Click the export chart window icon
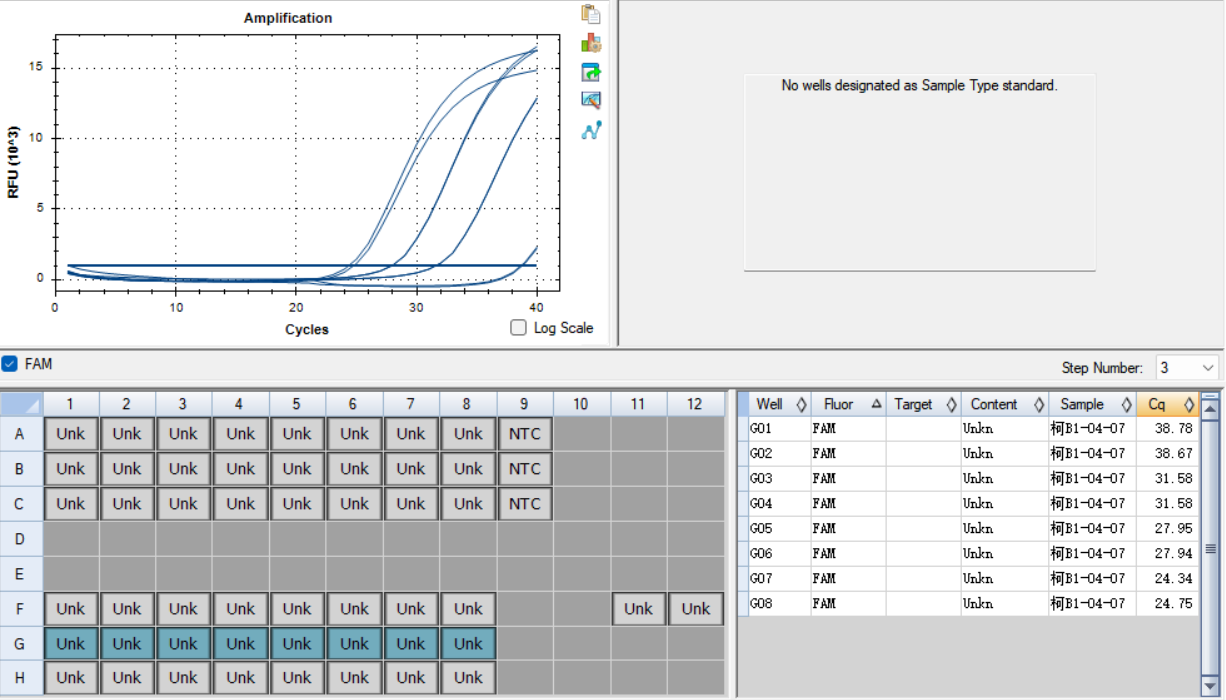The width and height of the screenshot is (1226, 700). pos(591,72)
